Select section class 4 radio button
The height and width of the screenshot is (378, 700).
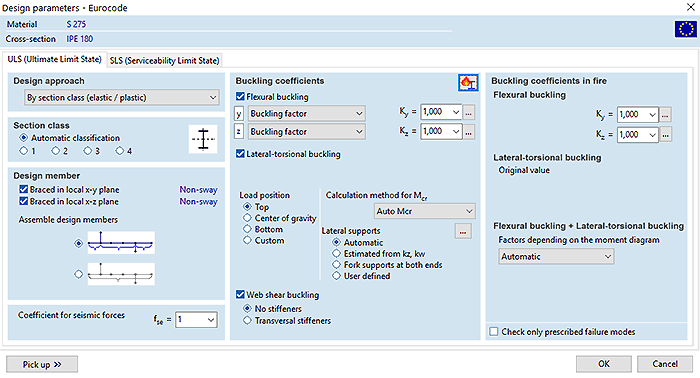(x=120, y=151)
